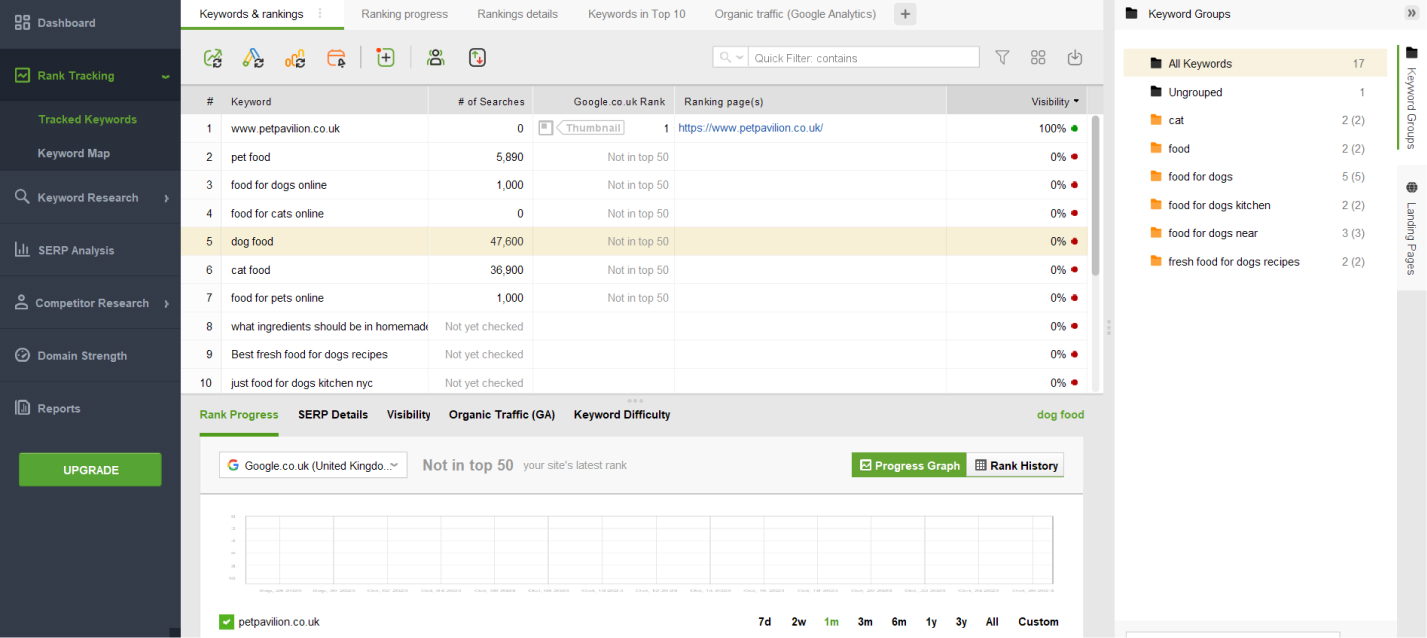Click the funnel filter icon
Viewport: 1427px width, 638px height.
point(1002,58)
